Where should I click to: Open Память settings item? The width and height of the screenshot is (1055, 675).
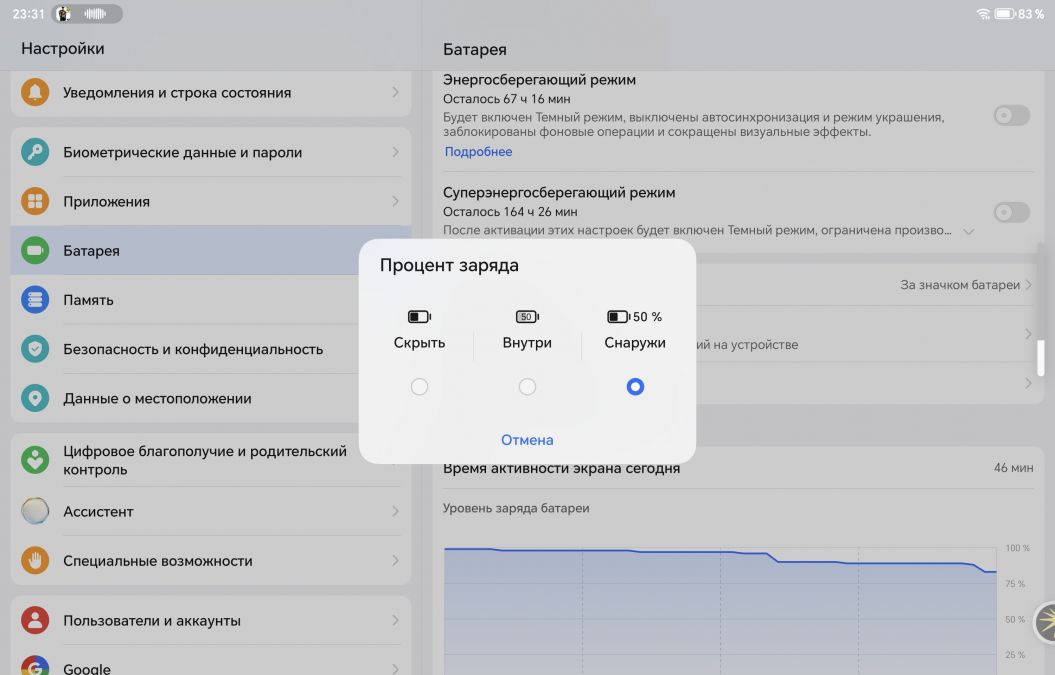coord(185,299)
